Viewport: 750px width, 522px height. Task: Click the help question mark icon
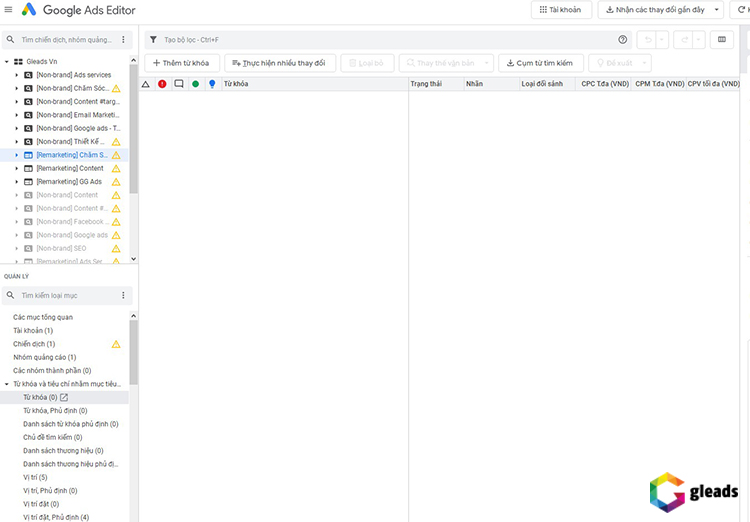[x=623, y=40]
